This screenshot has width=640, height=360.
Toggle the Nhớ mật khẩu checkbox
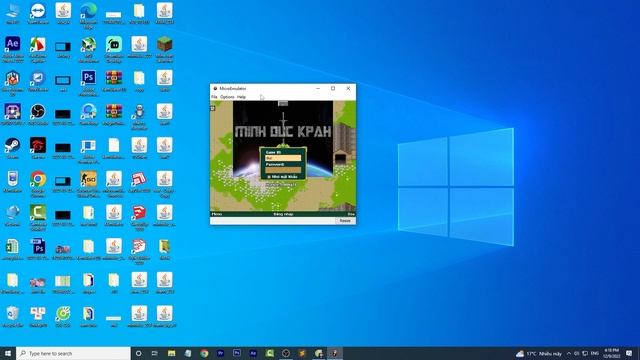[x=269, y=177]
